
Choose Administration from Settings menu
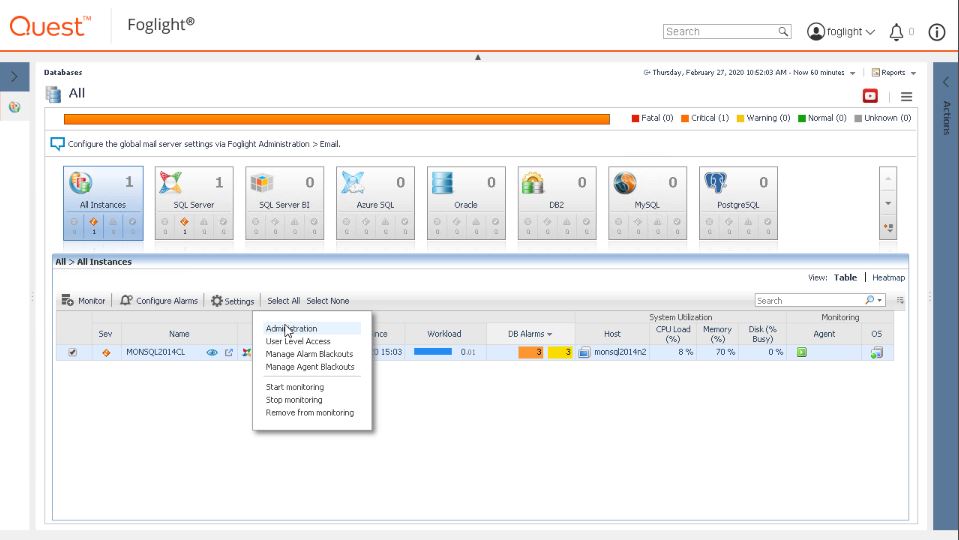click(x=291, y=328)
